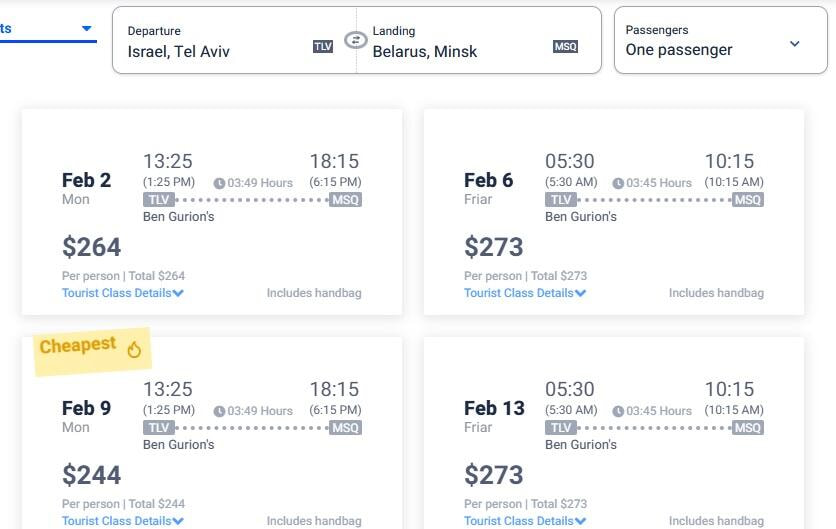The width and height of the screenshot is (836, 529).
Task: Expand Tourist Class Details for Feb 13
Action: pos(525,521)
